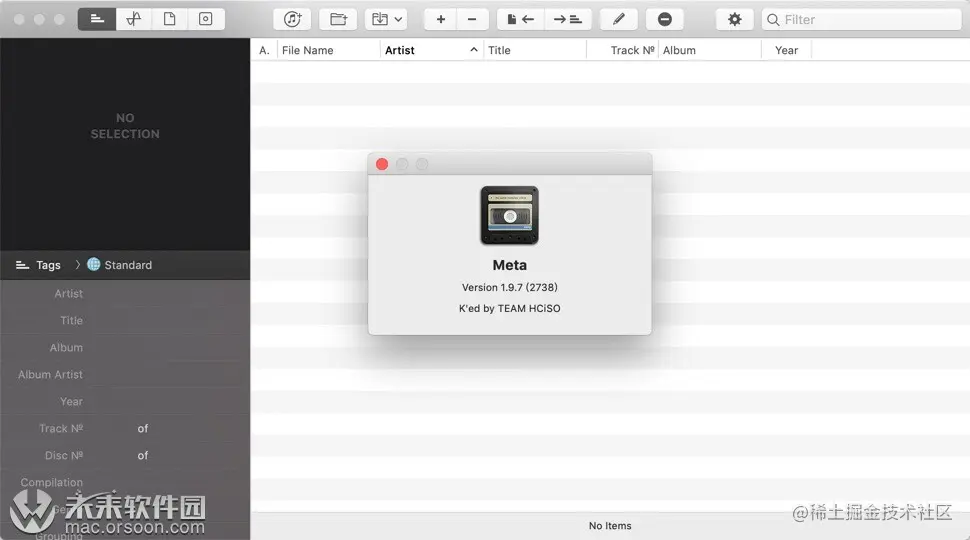Click the minus remove button
The height and width of the screenshot is (540, 970).
point(472,19)
